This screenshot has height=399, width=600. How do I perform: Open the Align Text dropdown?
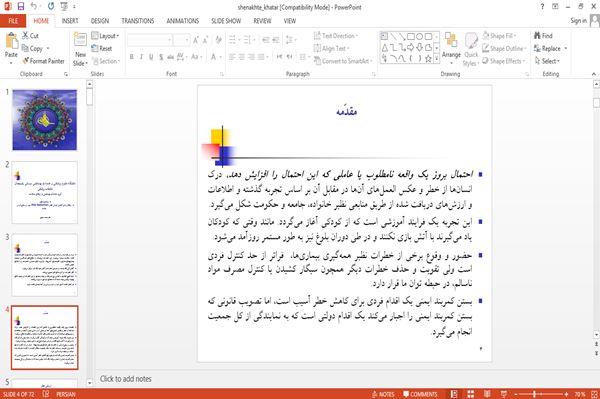(x=331, y=49)
